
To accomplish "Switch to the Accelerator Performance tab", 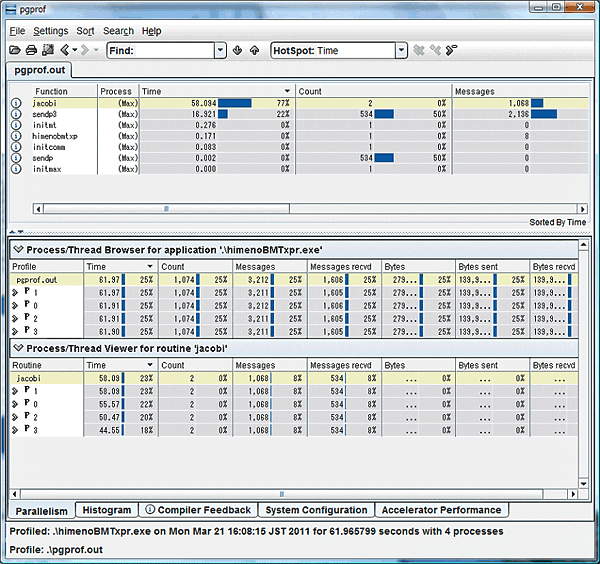I will 440,511.
